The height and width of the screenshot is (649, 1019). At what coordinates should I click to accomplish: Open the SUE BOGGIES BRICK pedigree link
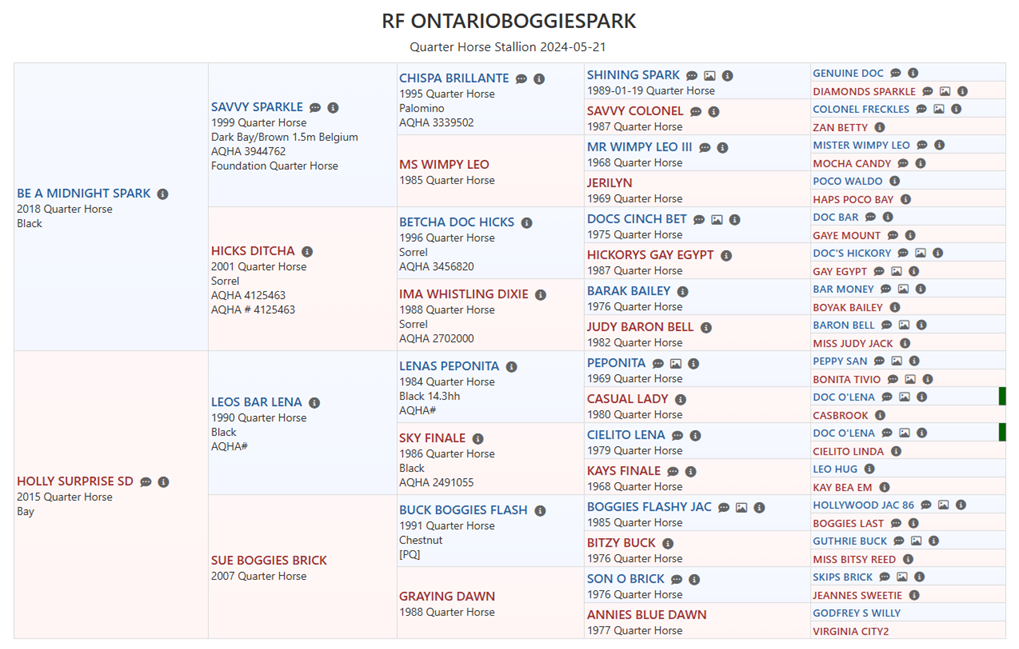point(269,561)
